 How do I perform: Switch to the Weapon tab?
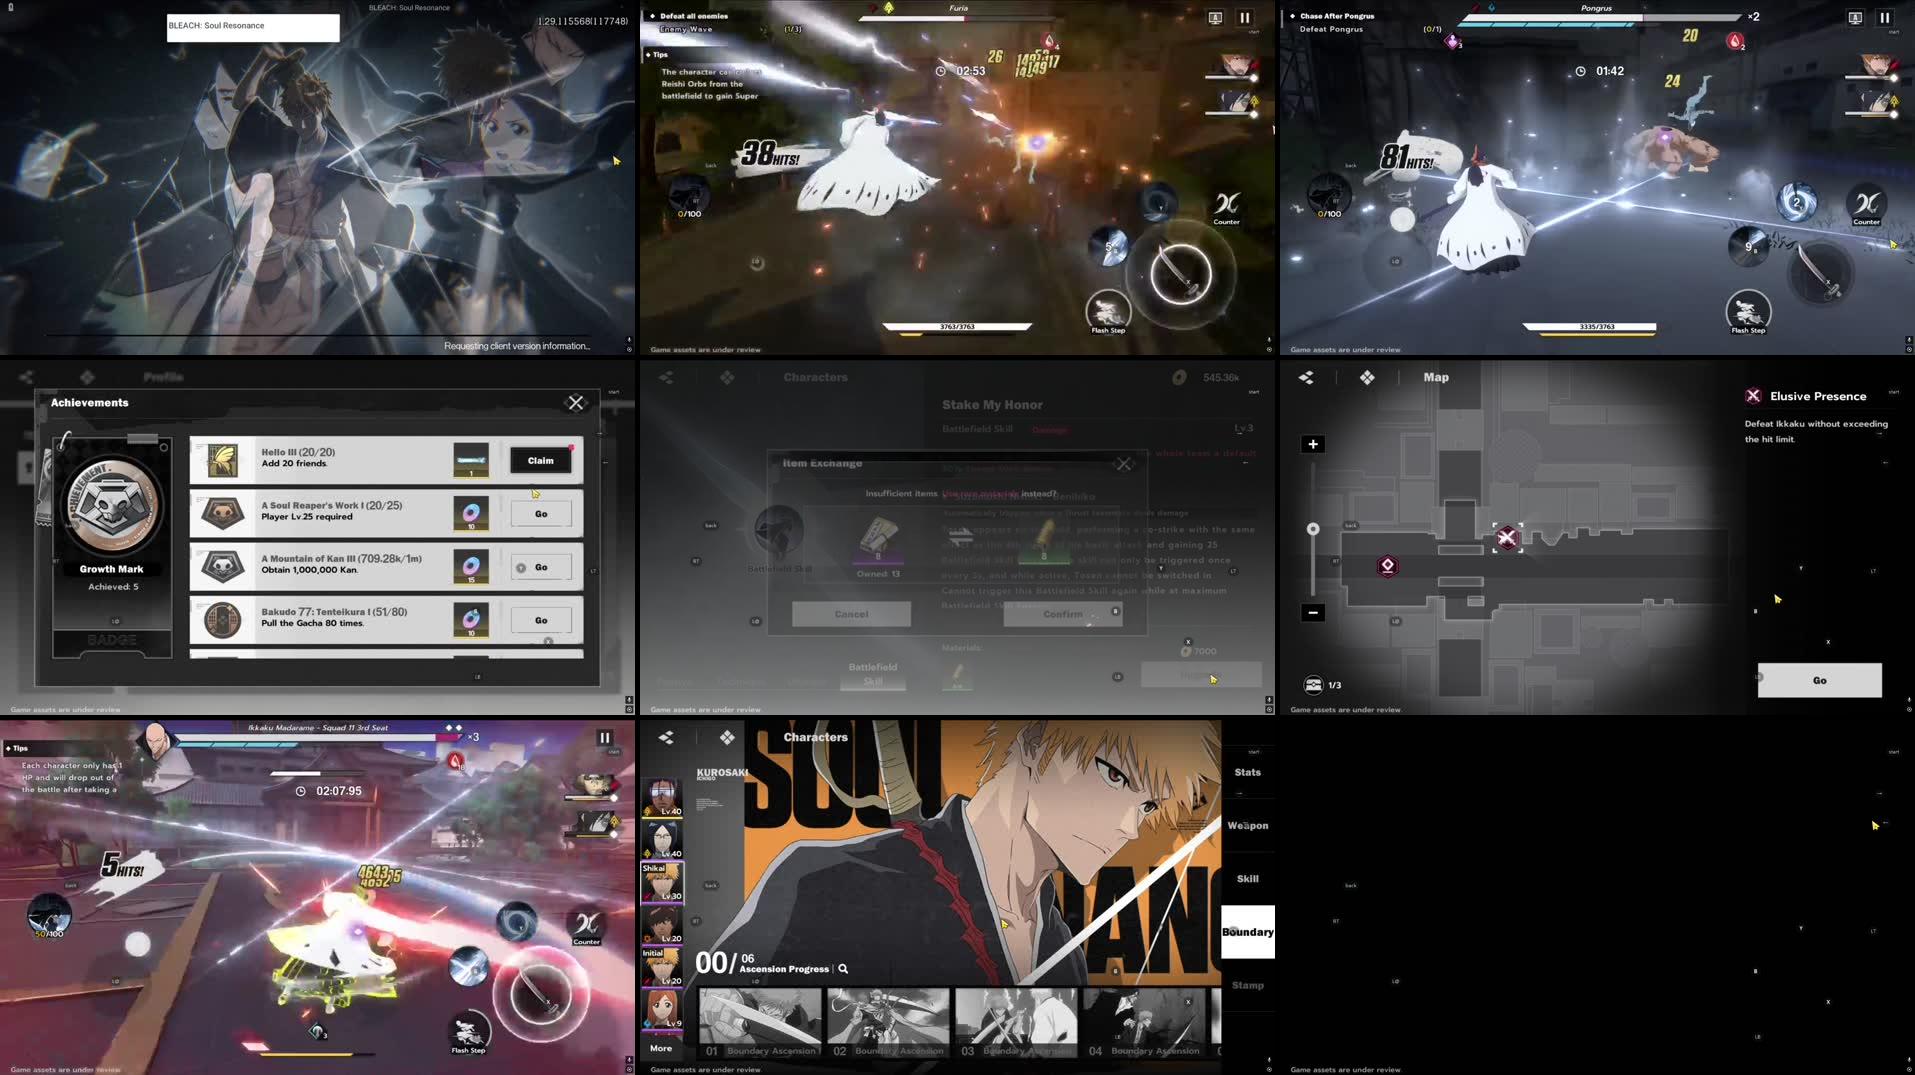1248,825
